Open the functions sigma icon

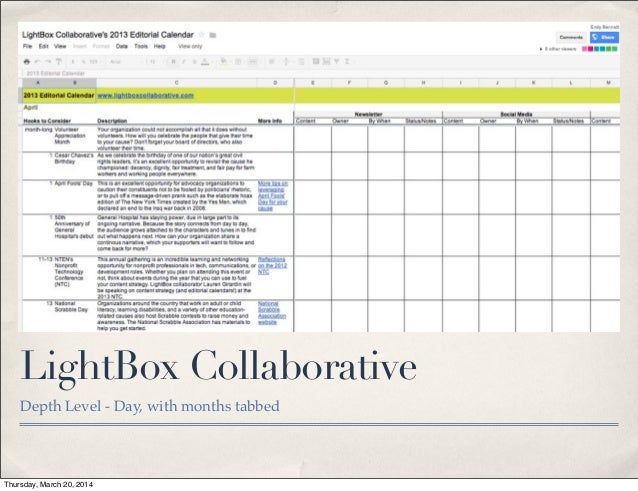click(347, 61)
